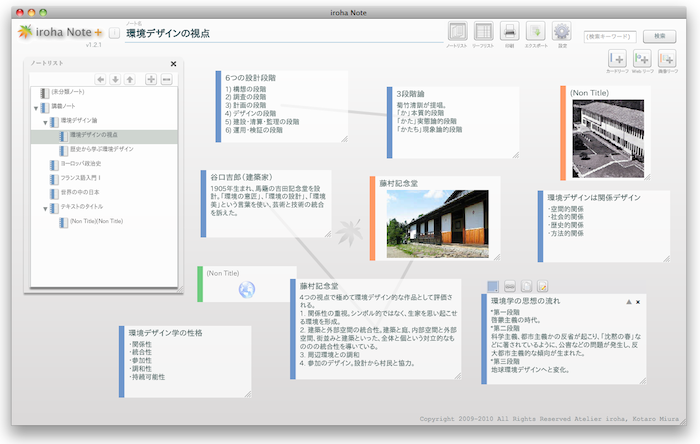The image size is (700, 444).
Task: Select 講義ノート in the tree
Action: point(104,106)
